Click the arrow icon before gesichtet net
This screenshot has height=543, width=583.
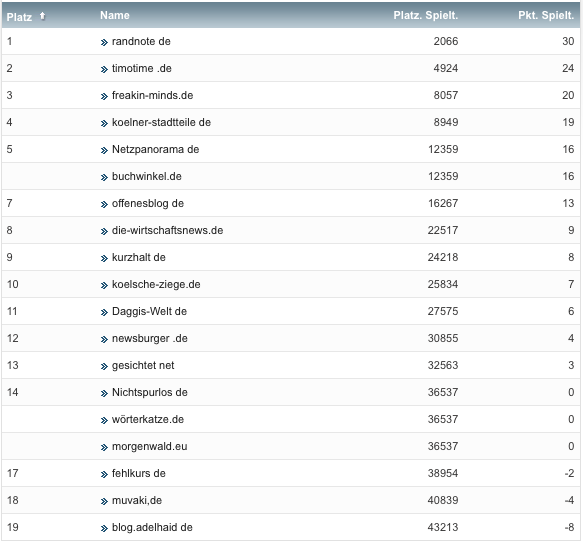[104, 366]
